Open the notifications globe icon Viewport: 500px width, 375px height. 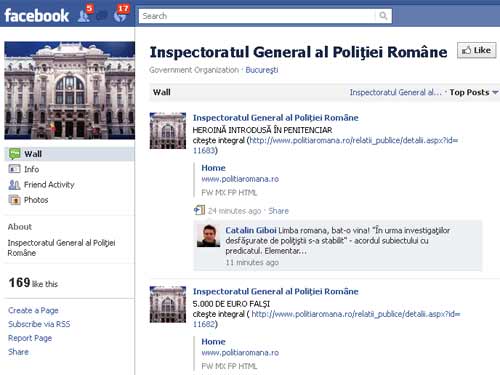tap(119, 16)
